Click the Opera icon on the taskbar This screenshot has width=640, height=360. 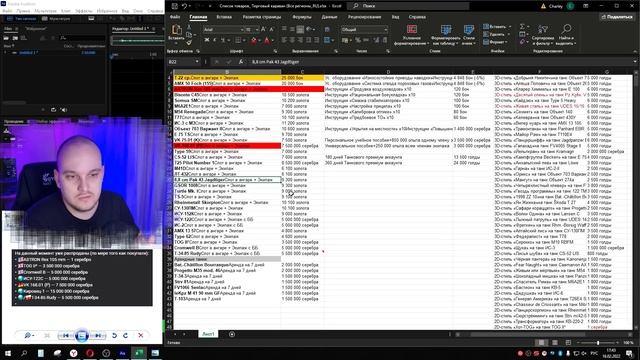point(90,353)
